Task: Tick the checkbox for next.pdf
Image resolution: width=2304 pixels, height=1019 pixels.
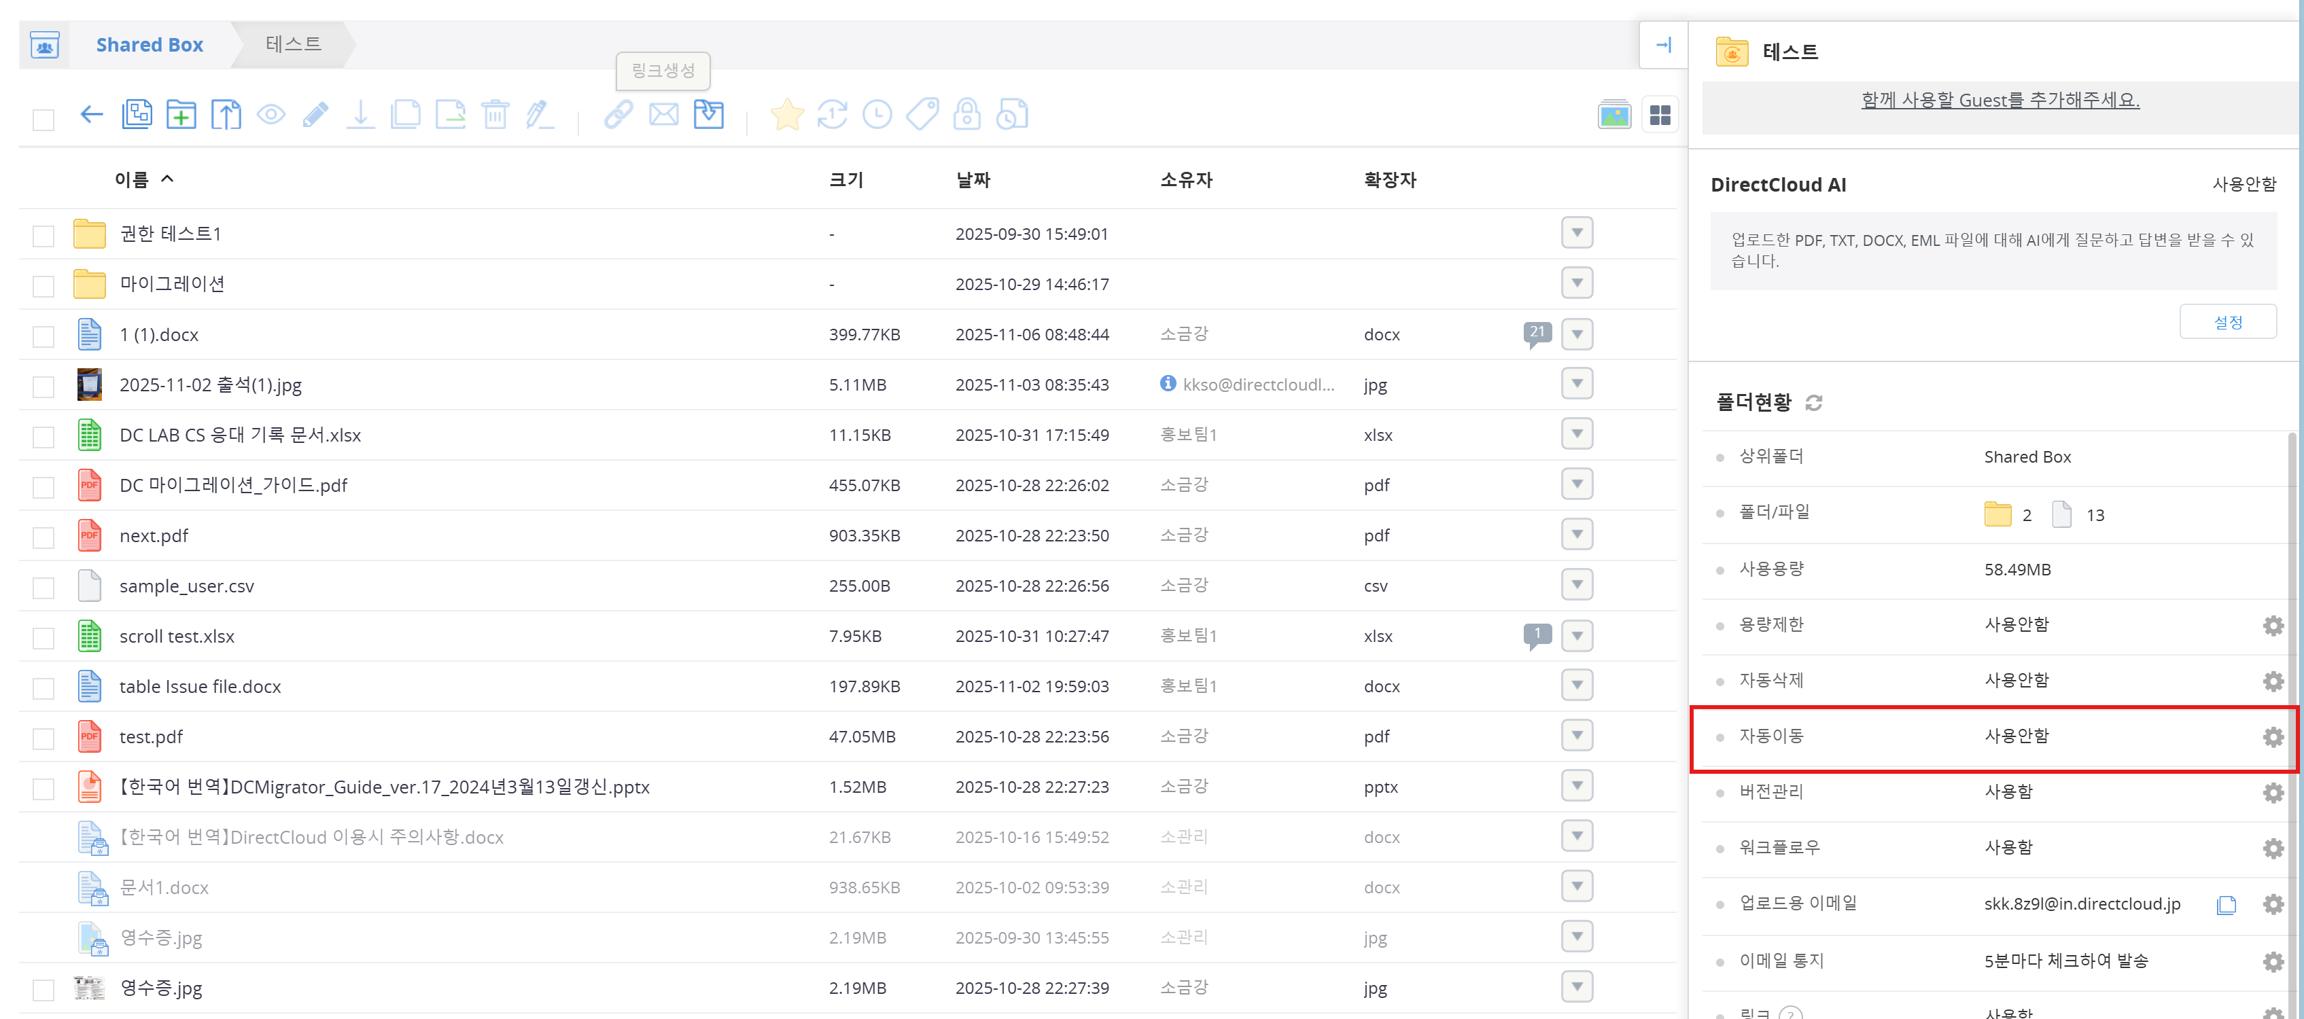Action: 43,537
